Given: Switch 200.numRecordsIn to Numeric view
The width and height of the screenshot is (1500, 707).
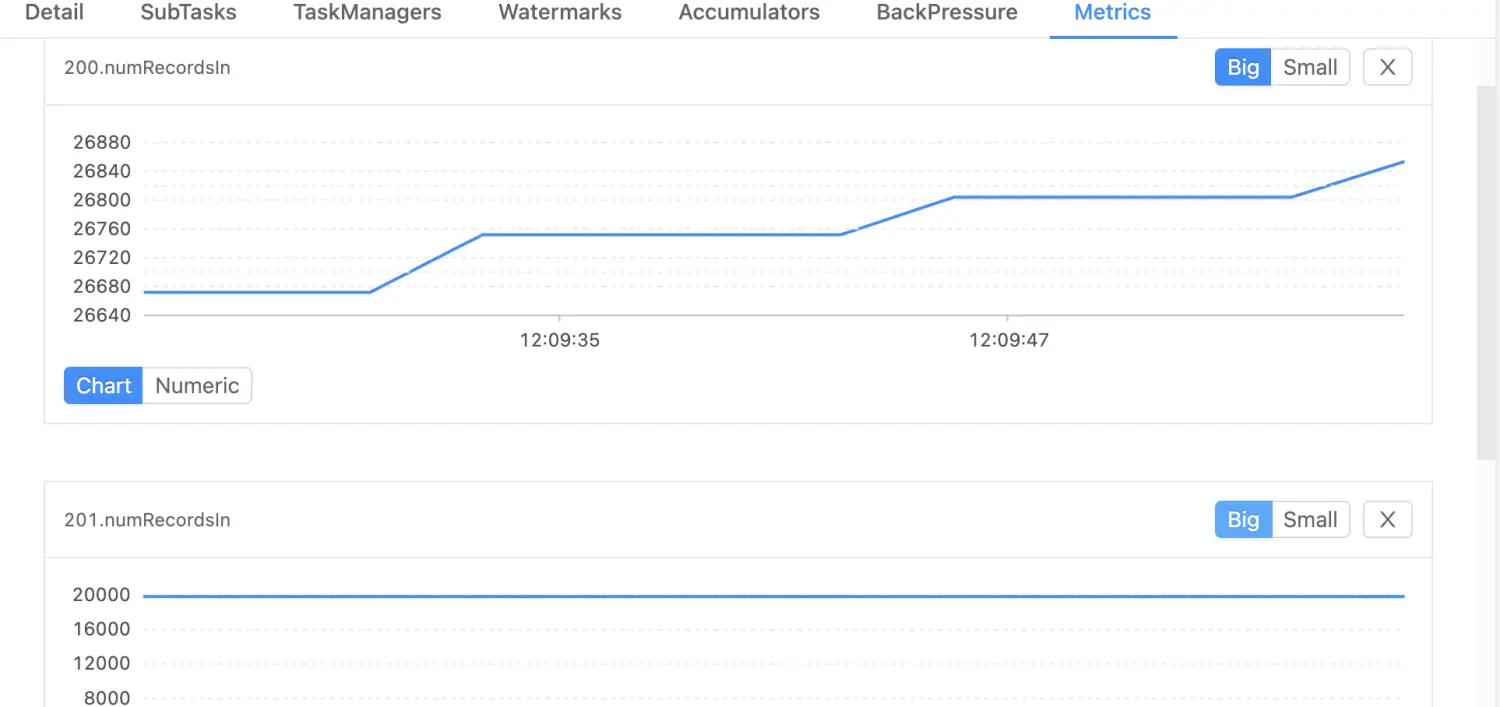Looking at the screenshot, I should tap(197, 386).
